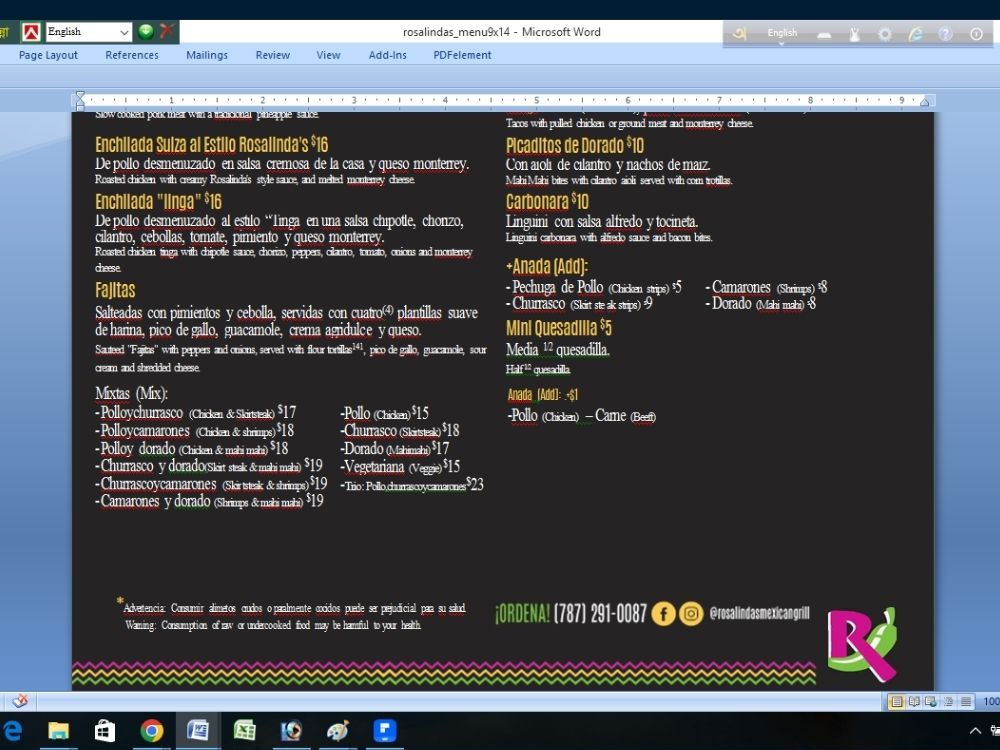Viewport: 1000px width, 750px height.
Task: Expand the floating bar English language selector
Action: [782, 34]
